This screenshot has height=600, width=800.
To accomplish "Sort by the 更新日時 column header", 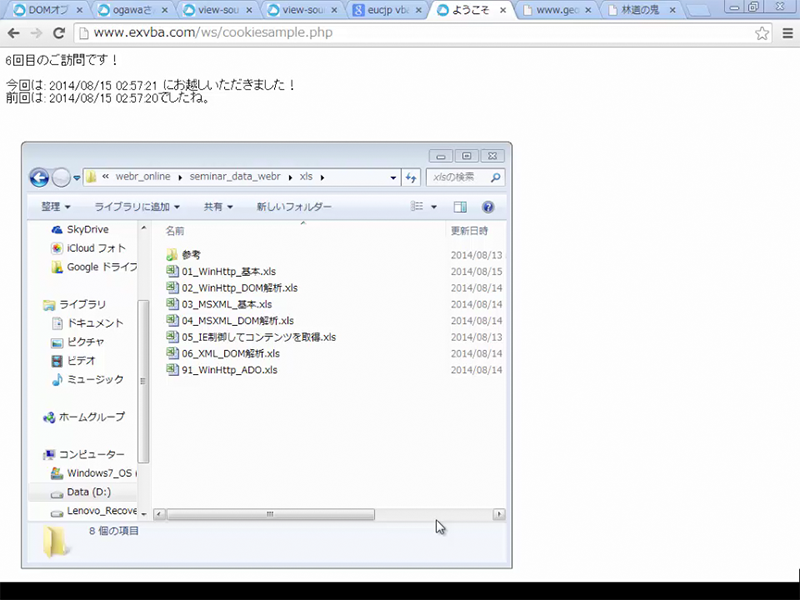I will pos(469,230).
